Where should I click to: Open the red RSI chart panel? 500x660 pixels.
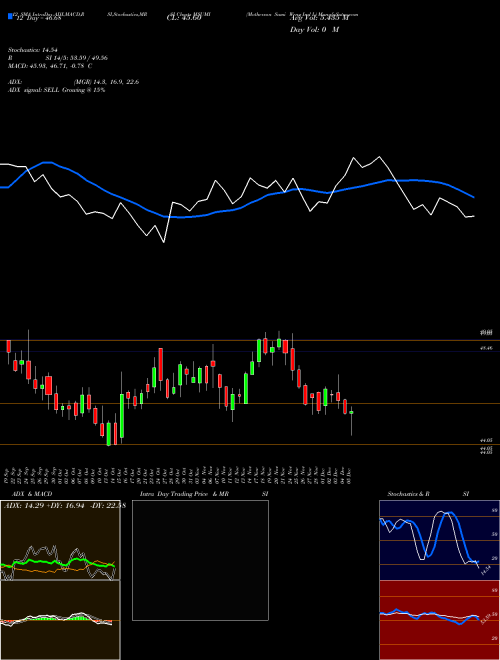(x=439, y=620)
